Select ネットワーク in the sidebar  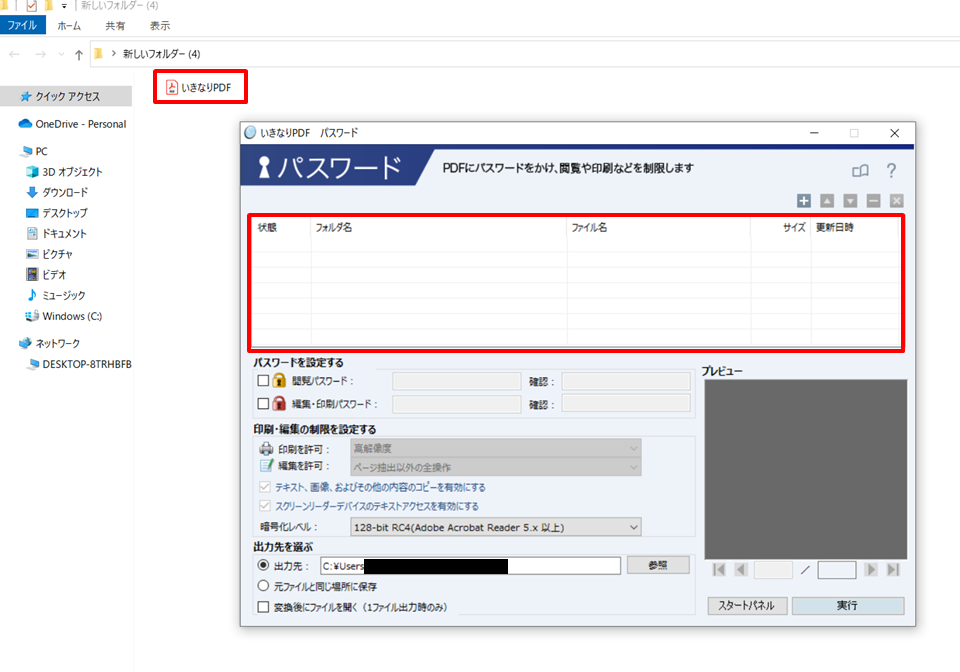tap(50, 343)
